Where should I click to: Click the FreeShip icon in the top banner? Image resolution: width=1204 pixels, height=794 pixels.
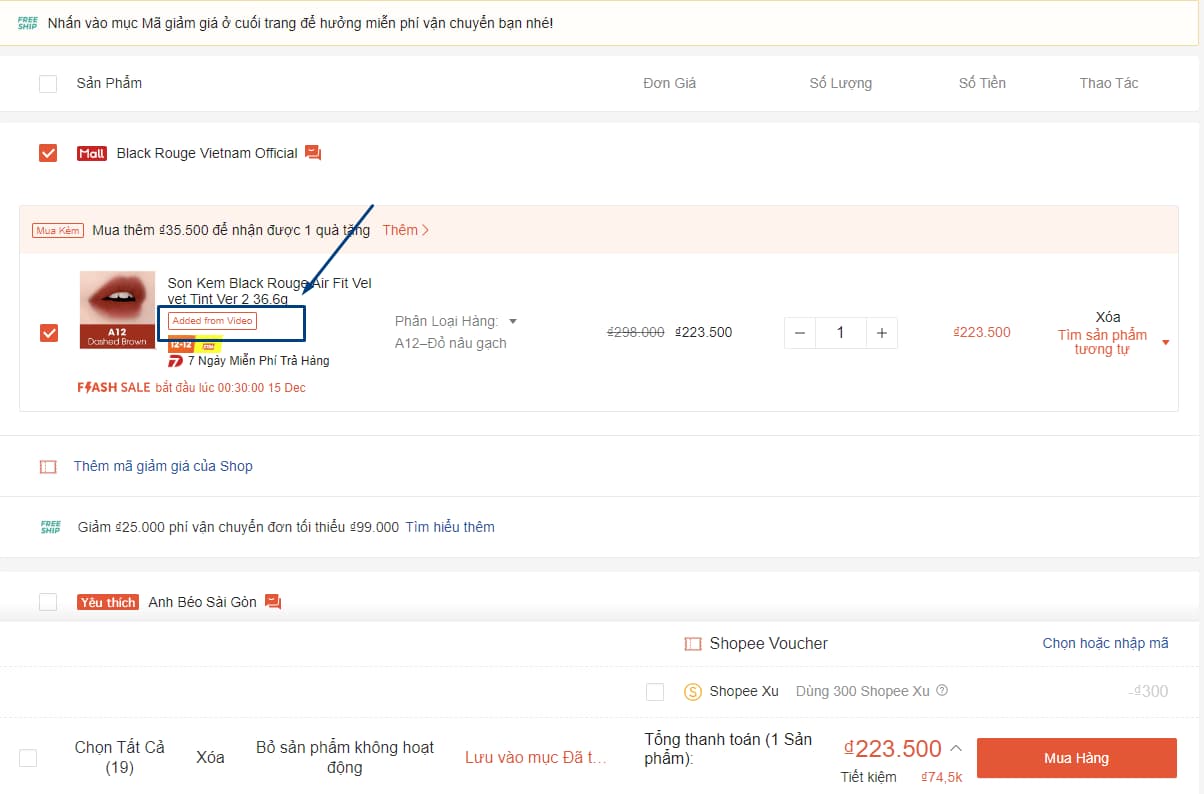click(x=27, y=20)
